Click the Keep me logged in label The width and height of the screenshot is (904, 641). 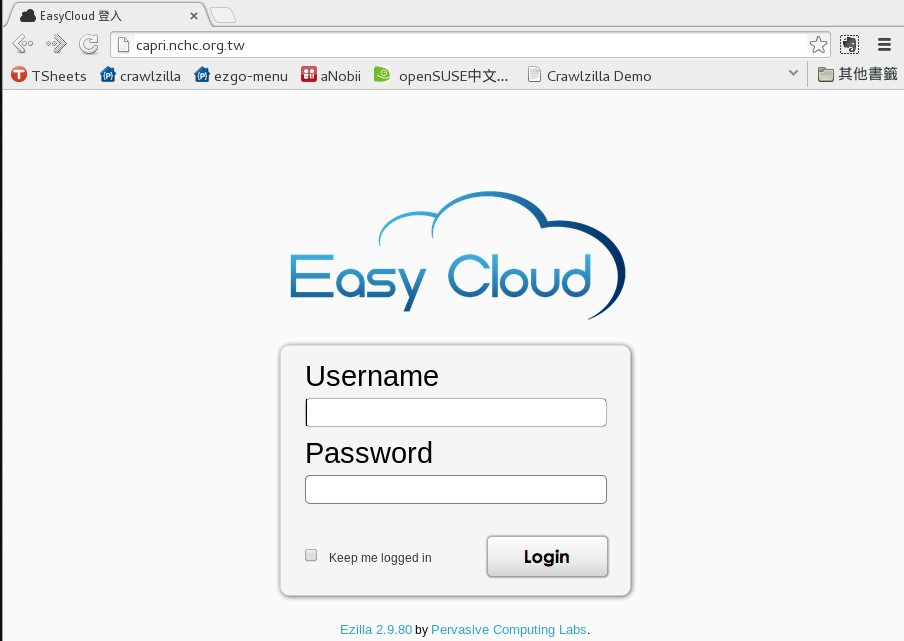pos(380,557)
